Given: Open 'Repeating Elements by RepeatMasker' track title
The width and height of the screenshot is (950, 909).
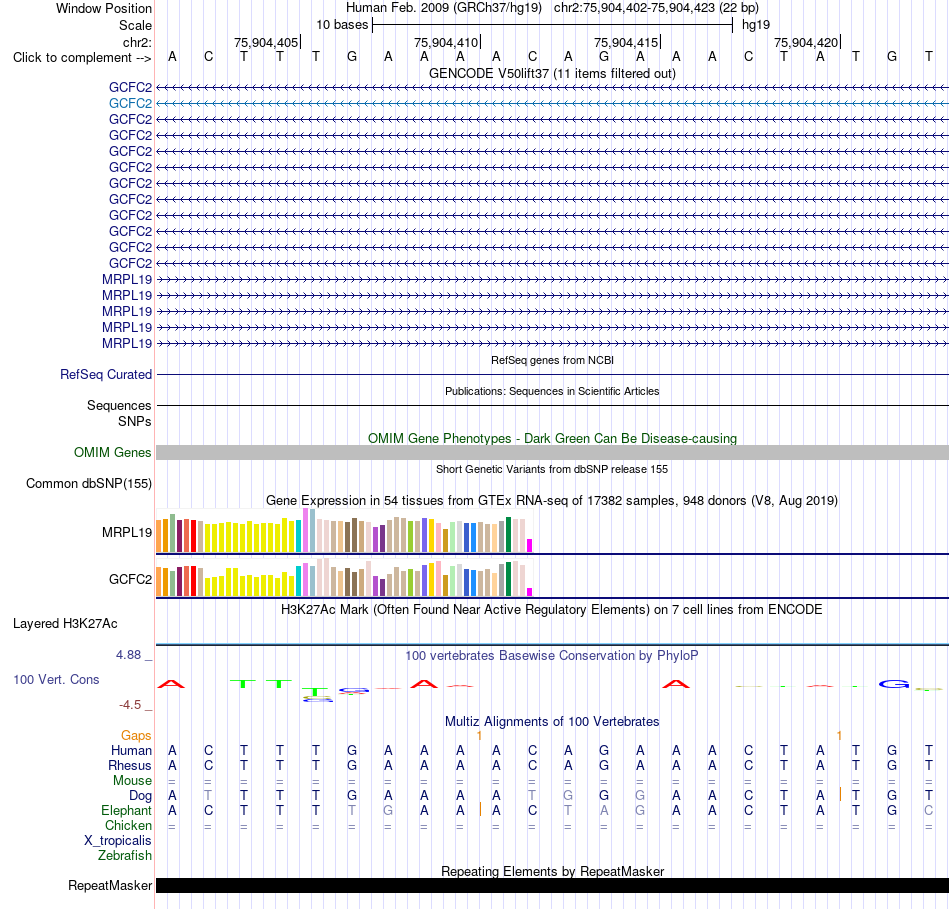Looking at the screenshot, I should tap(552, 871).
